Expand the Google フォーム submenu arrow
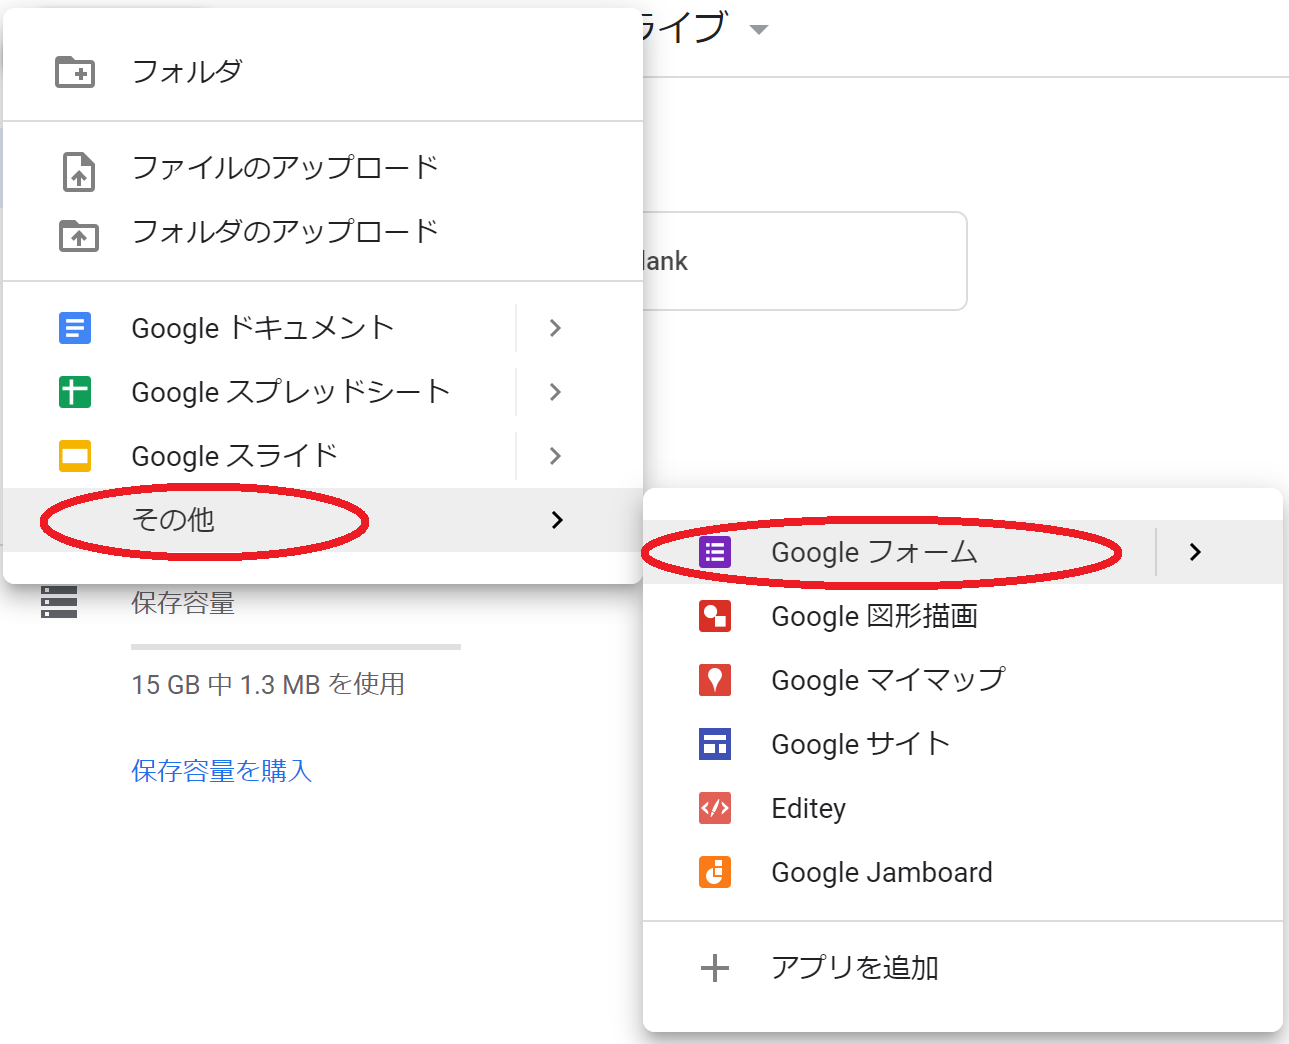Screen dimensions: 1289x1044 [x=1195, y=552]
